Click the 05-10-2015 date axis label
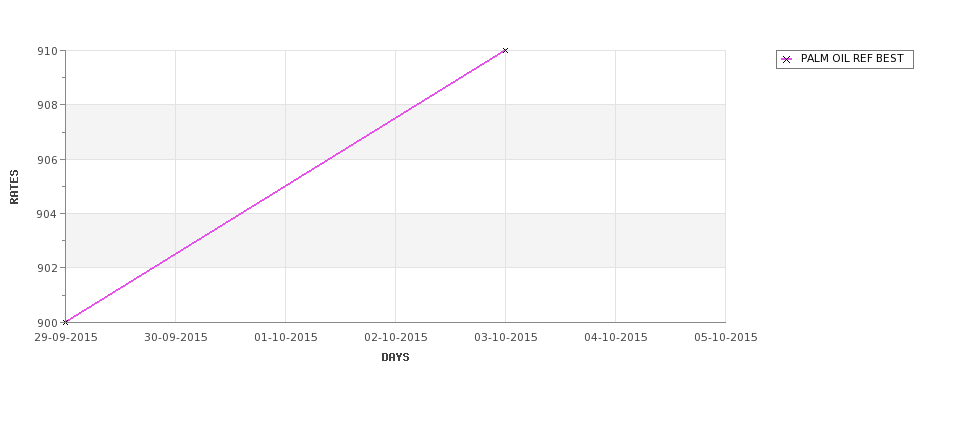 726,338
